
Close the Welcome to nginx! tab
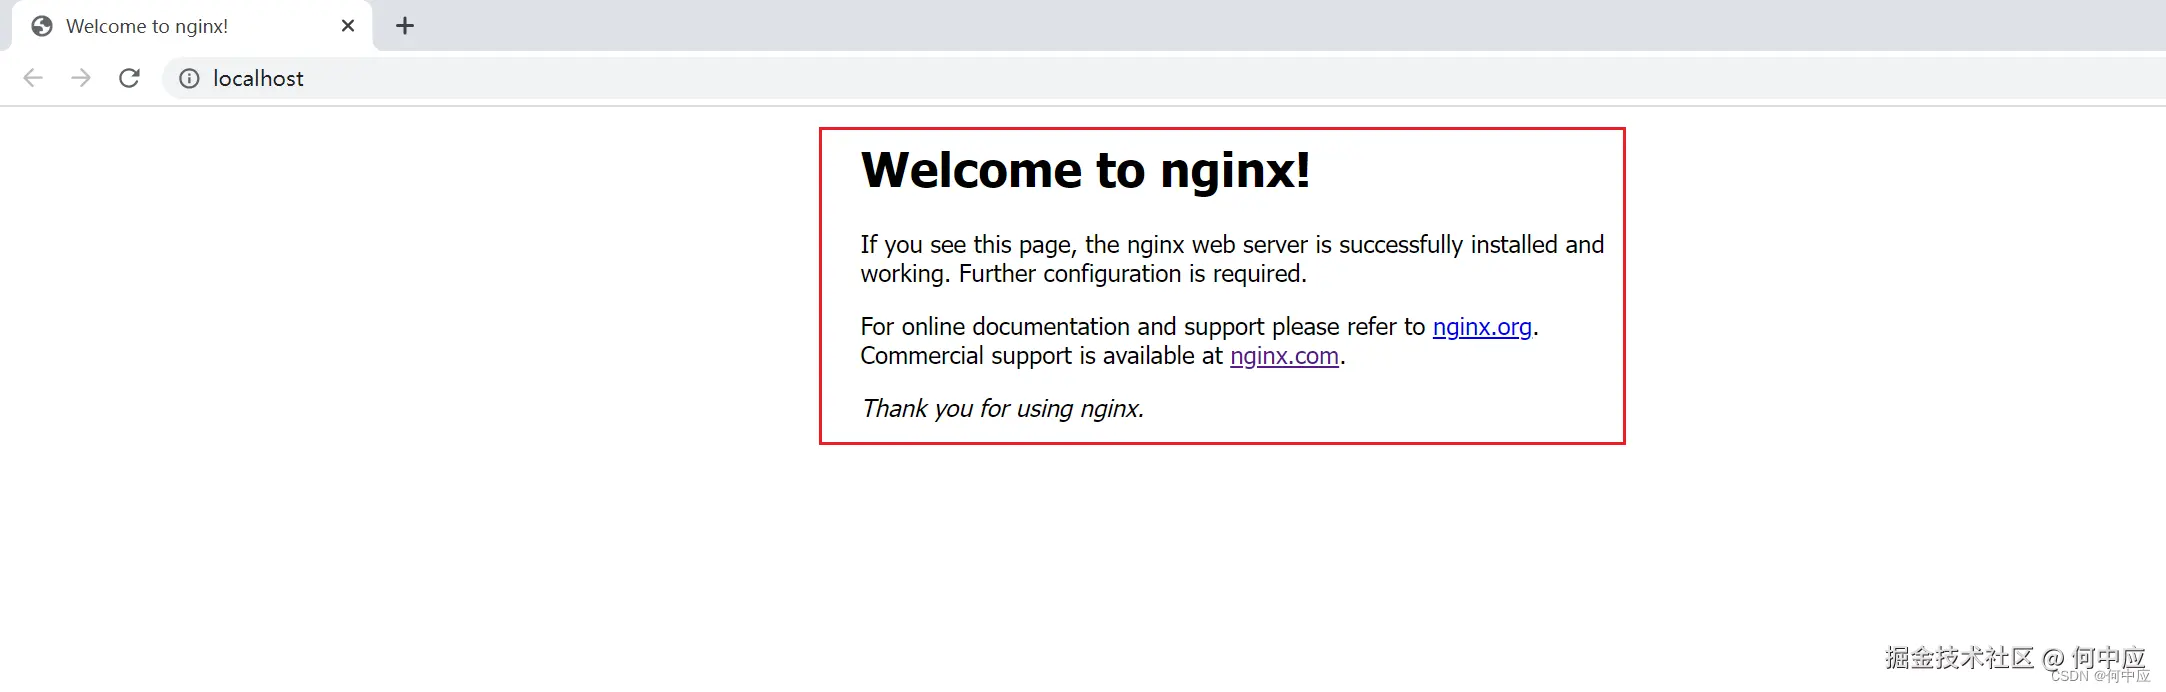pyautogui.click(x=348, y=26)
